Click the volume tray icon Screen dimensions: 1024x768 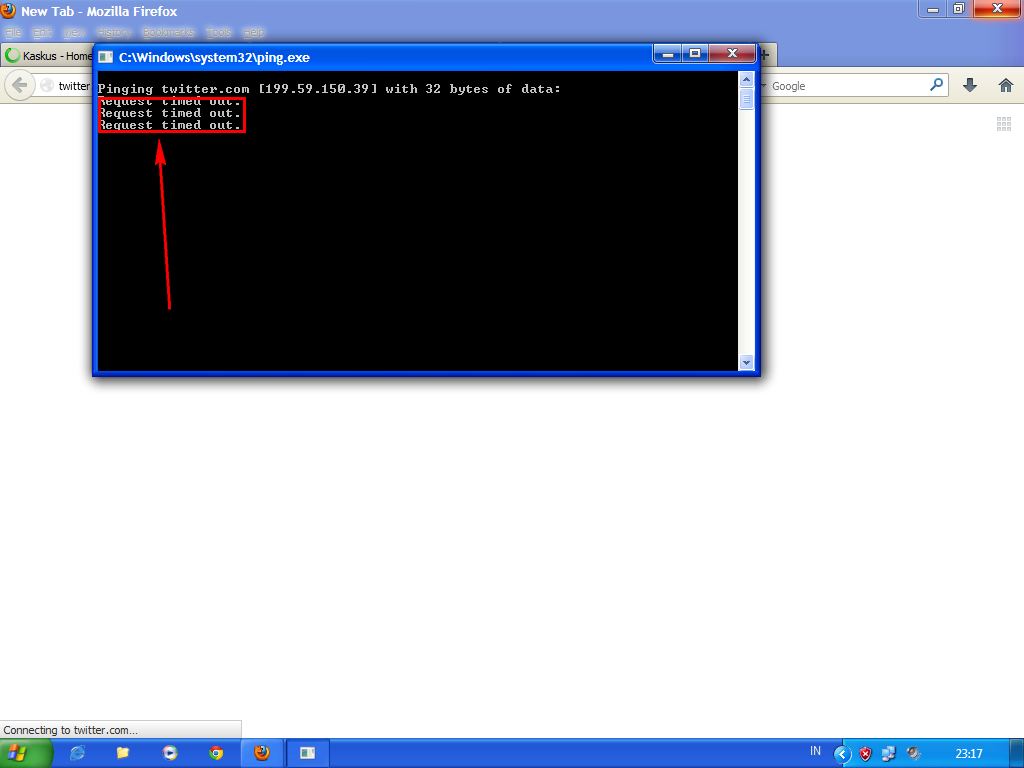[x=913, y=754]
